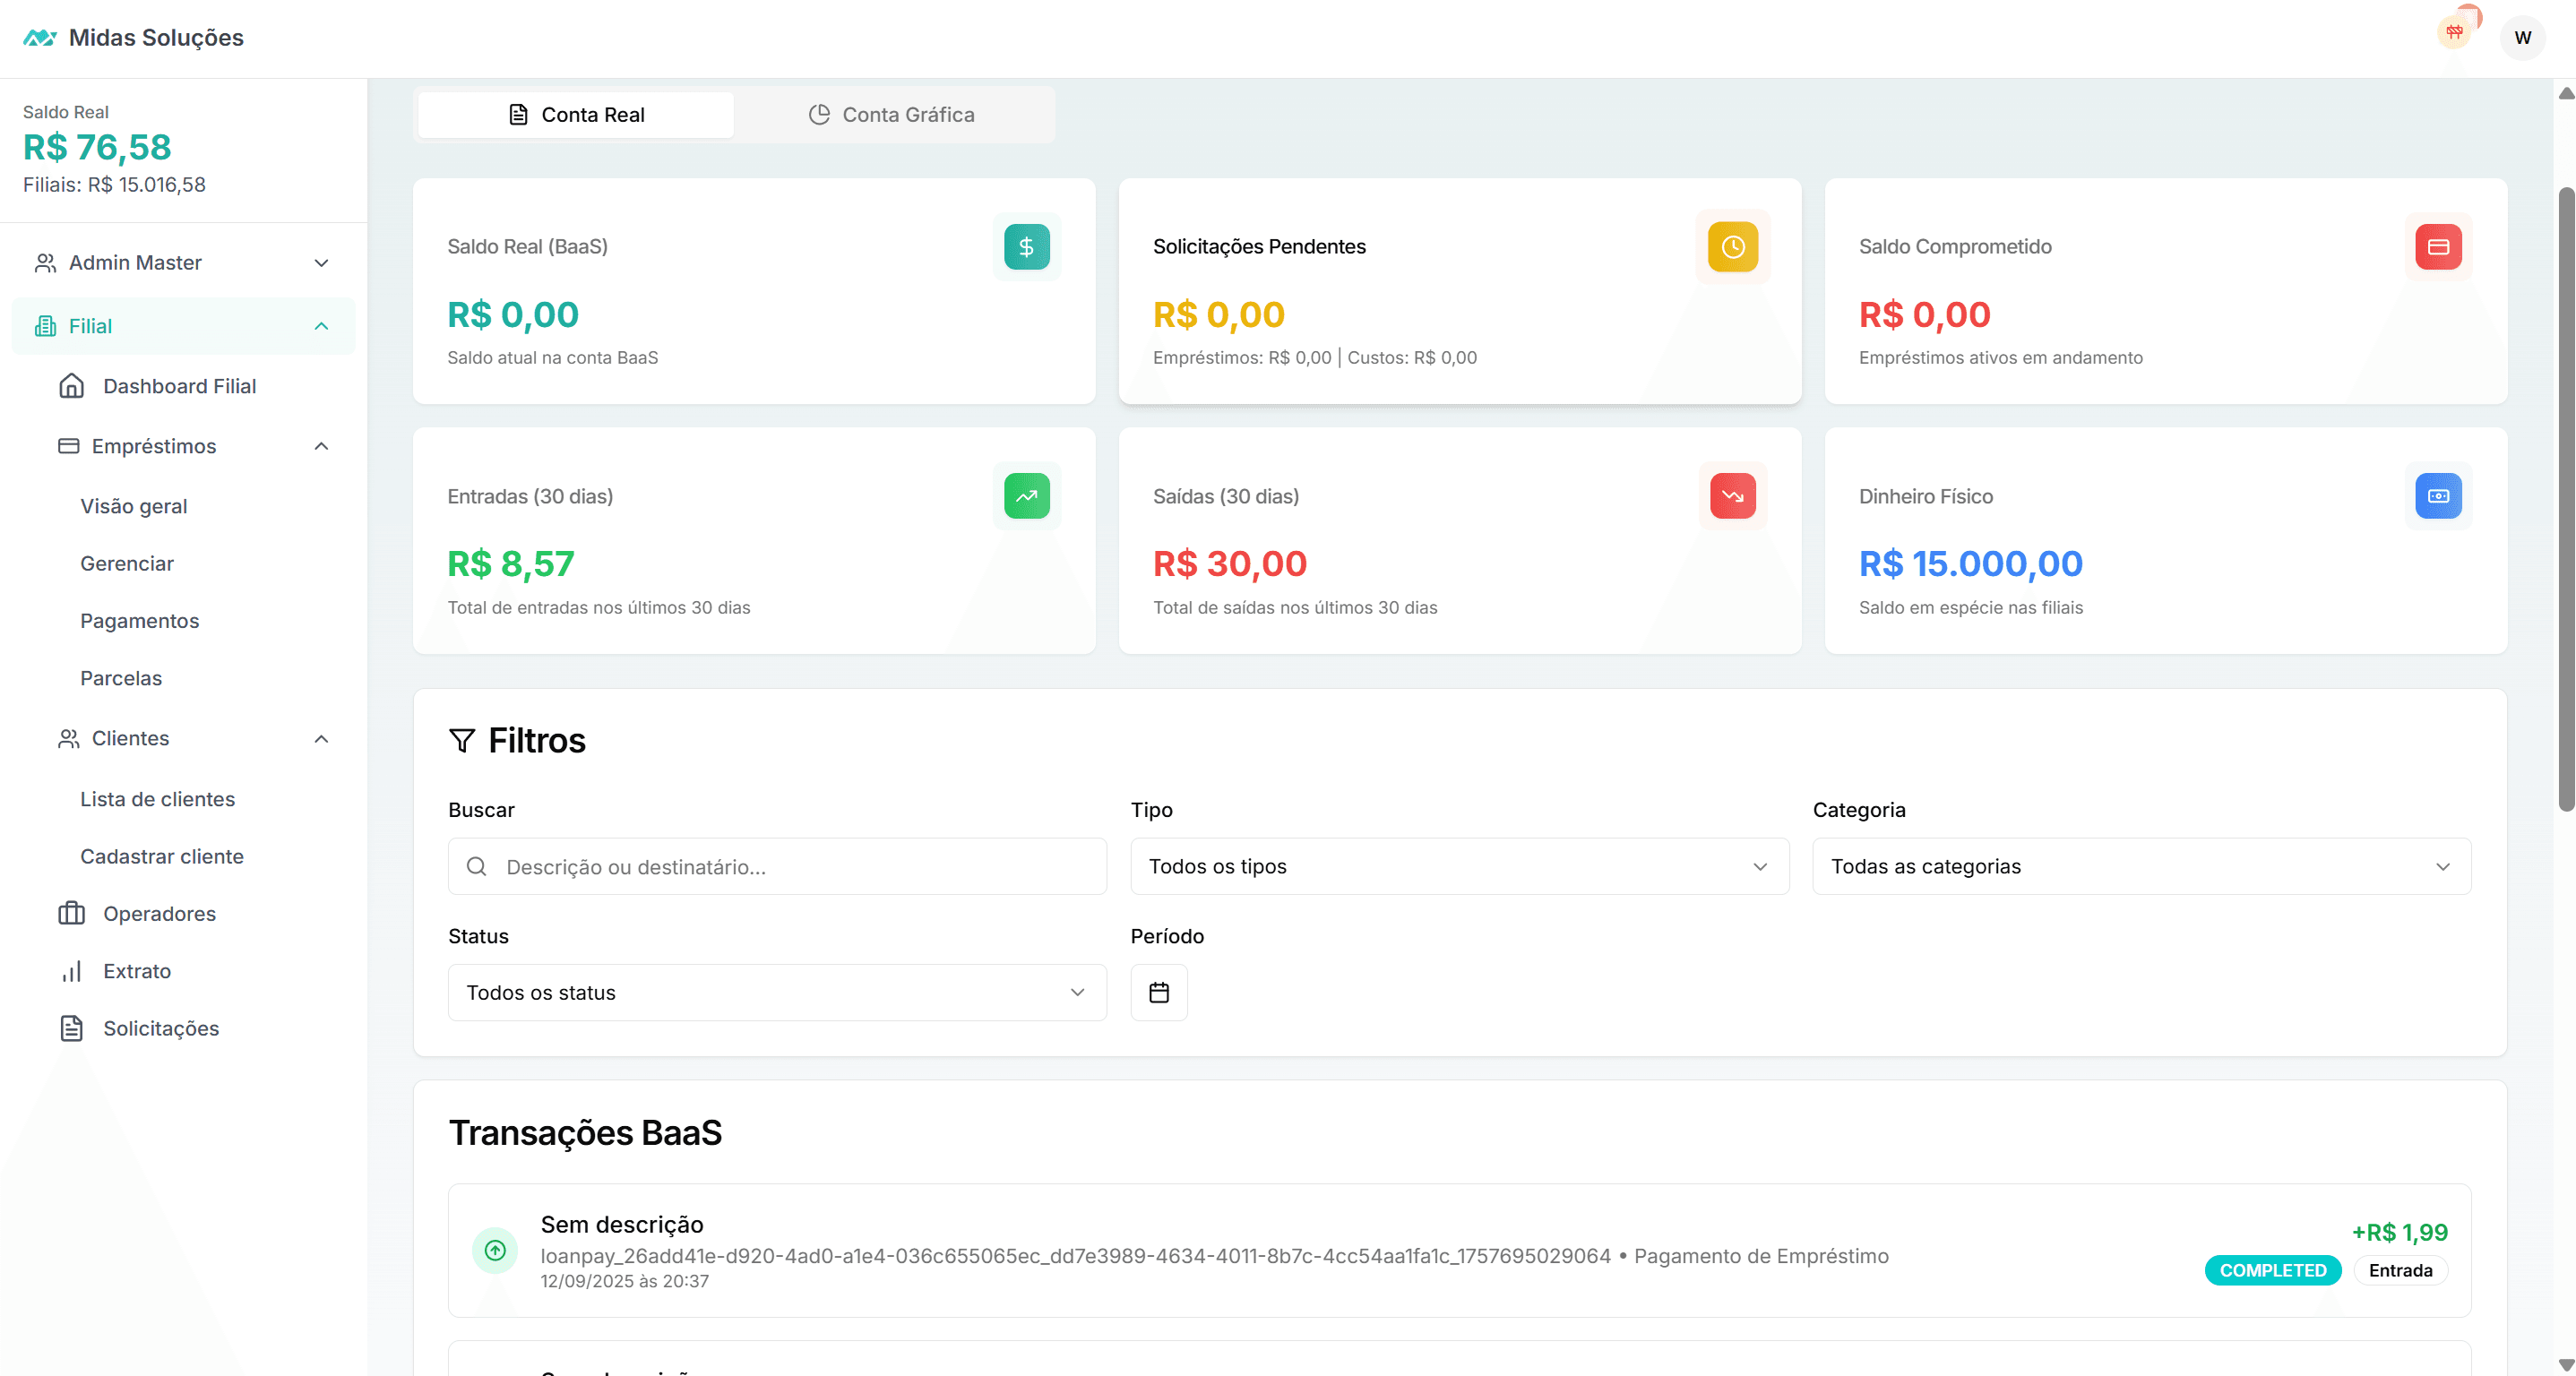Click the yellow clock Solicitações Pendentes icon
The height and width of the screenshot is (1376, 2576).
click(x=1732, y=247)
